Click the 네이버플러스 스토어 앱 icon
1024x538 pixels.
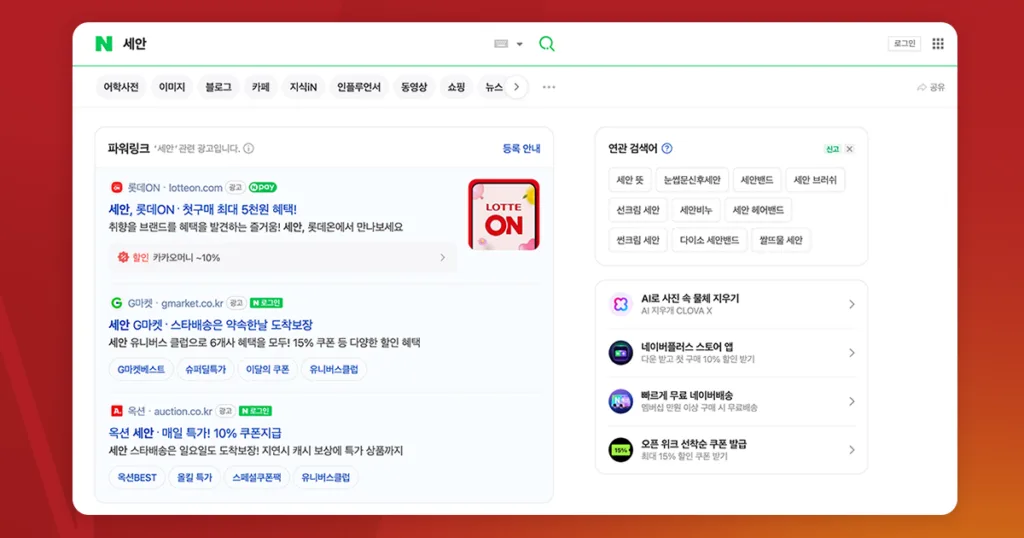(x=620, y=353)
